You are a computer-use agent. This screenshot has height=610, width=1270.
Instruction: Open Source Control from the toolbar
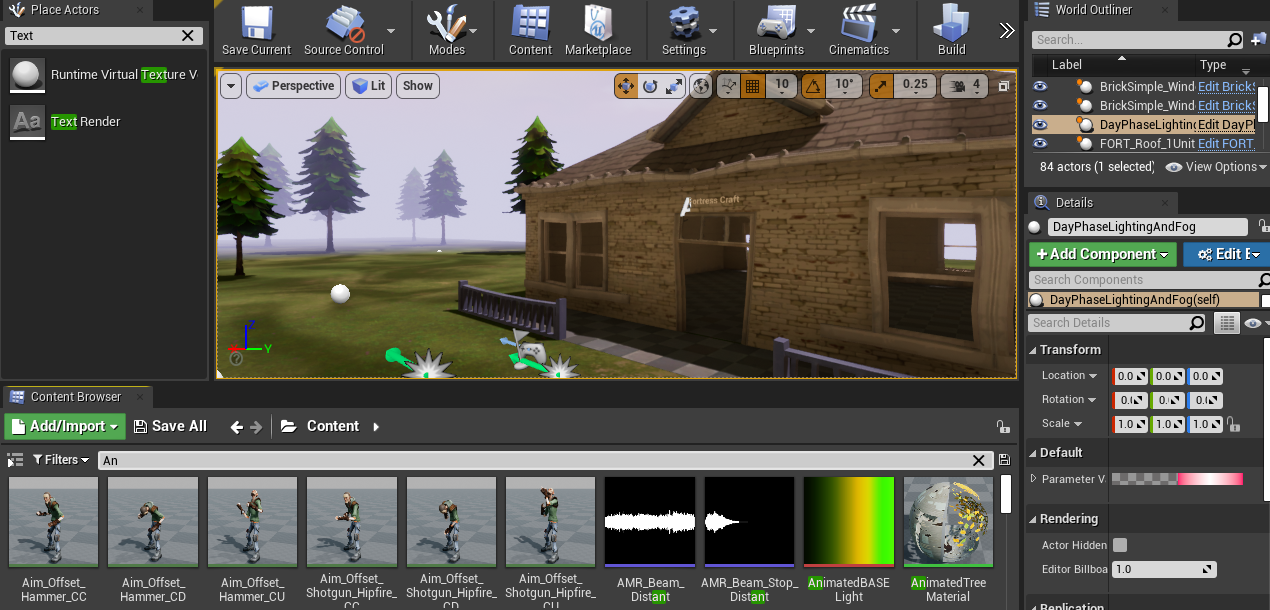click(344, 31)
